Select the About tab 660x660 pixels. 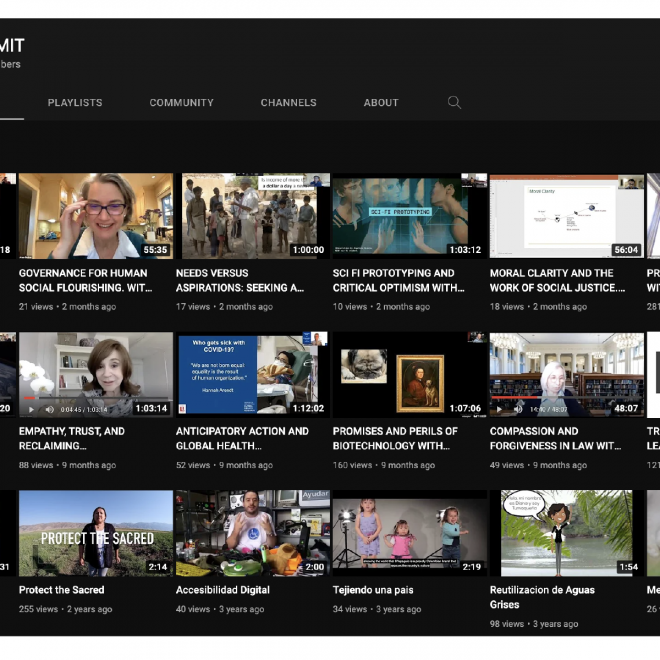(x=381, y=103)
